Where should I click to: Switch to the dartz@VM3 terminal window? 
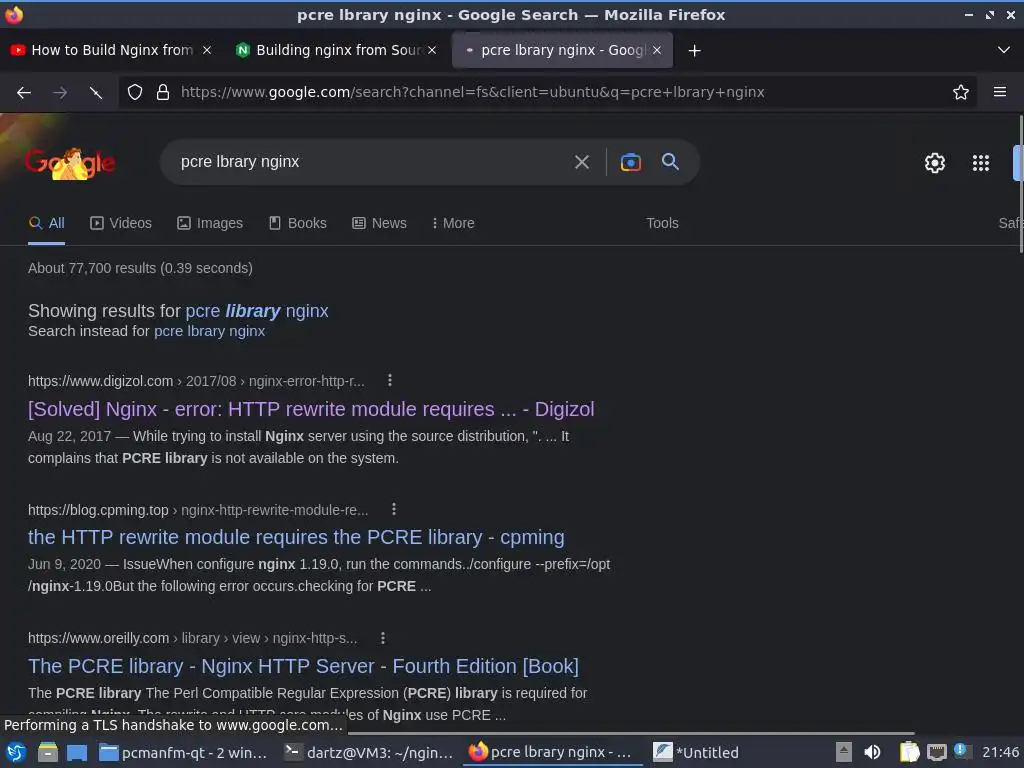pos(368,752)
